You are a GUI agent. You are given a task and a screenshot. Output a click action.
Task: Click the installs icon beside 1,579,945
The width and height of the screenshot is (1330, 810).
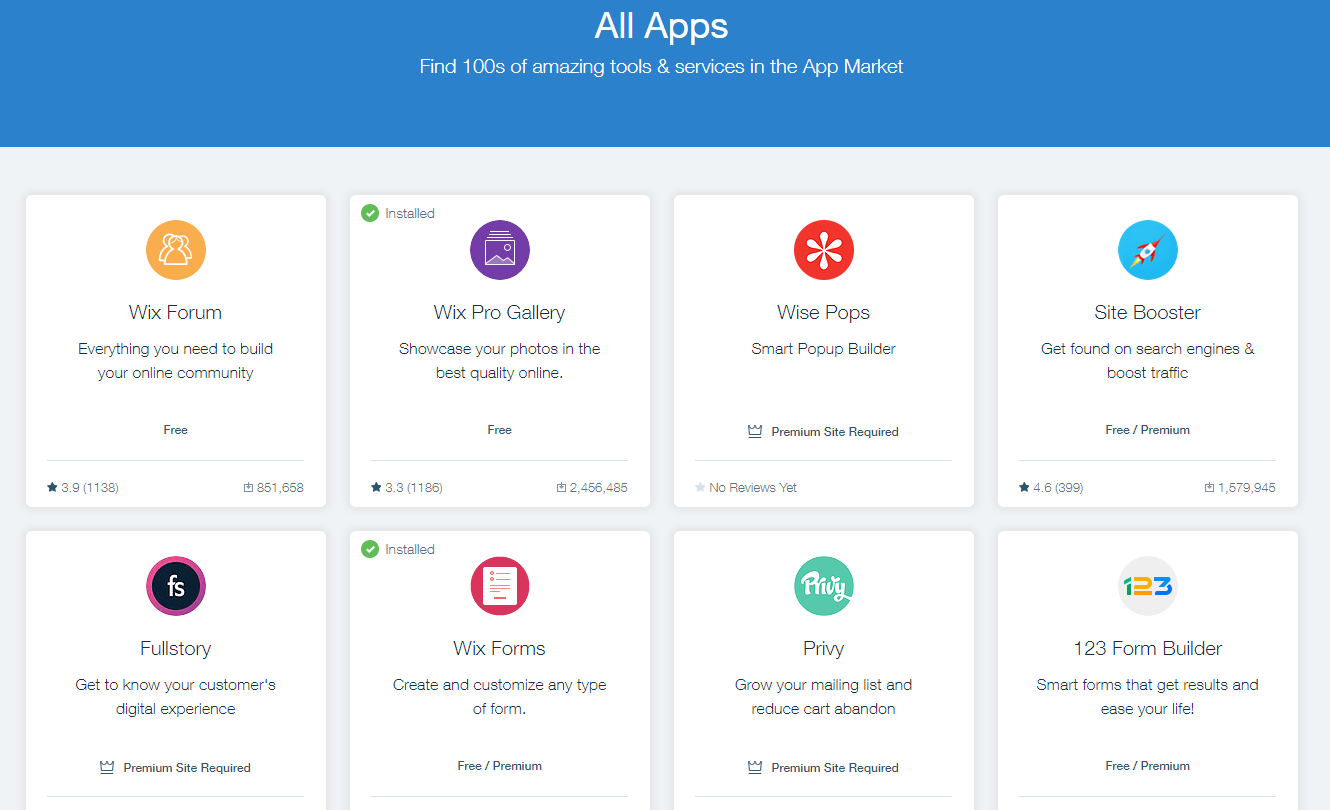pos(1209,488)
